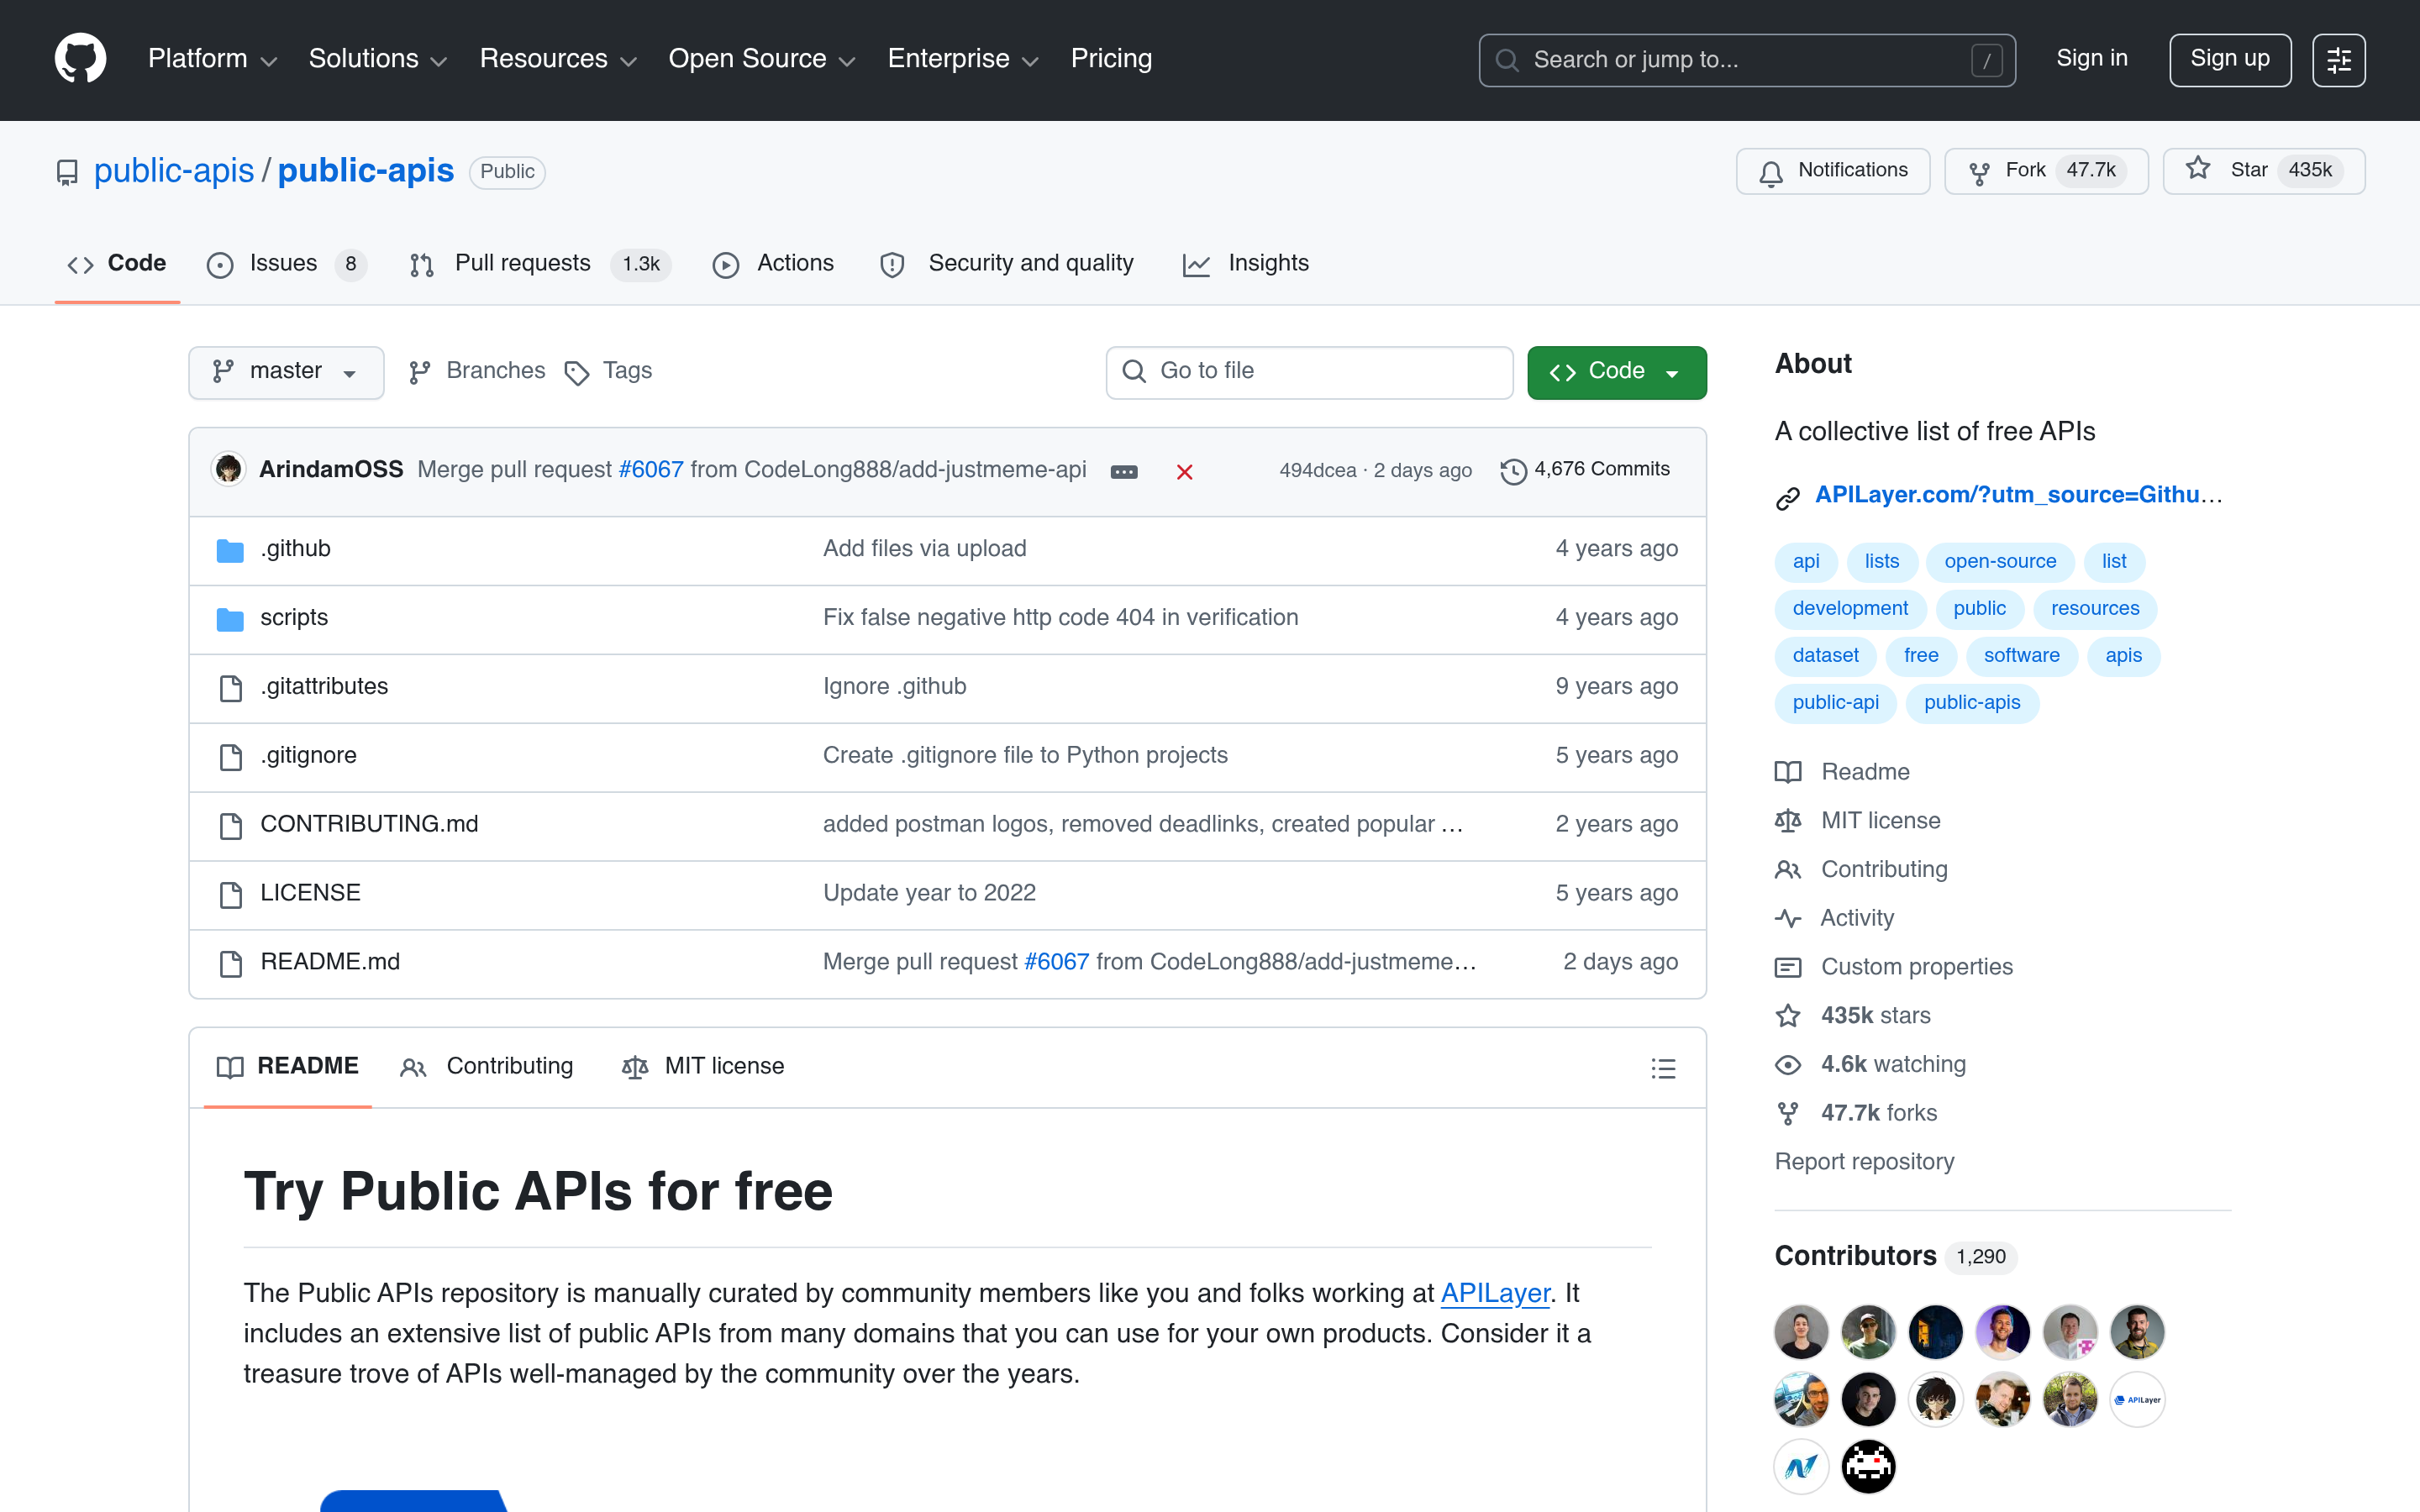Expand the Resources menu

(558, 59)
